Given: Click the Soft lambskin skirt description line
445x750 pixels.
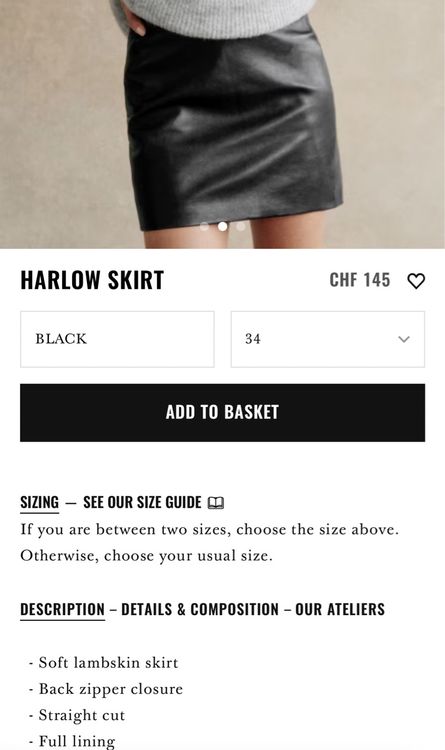Looking at the screenshot, I should [x=104, y=663].
